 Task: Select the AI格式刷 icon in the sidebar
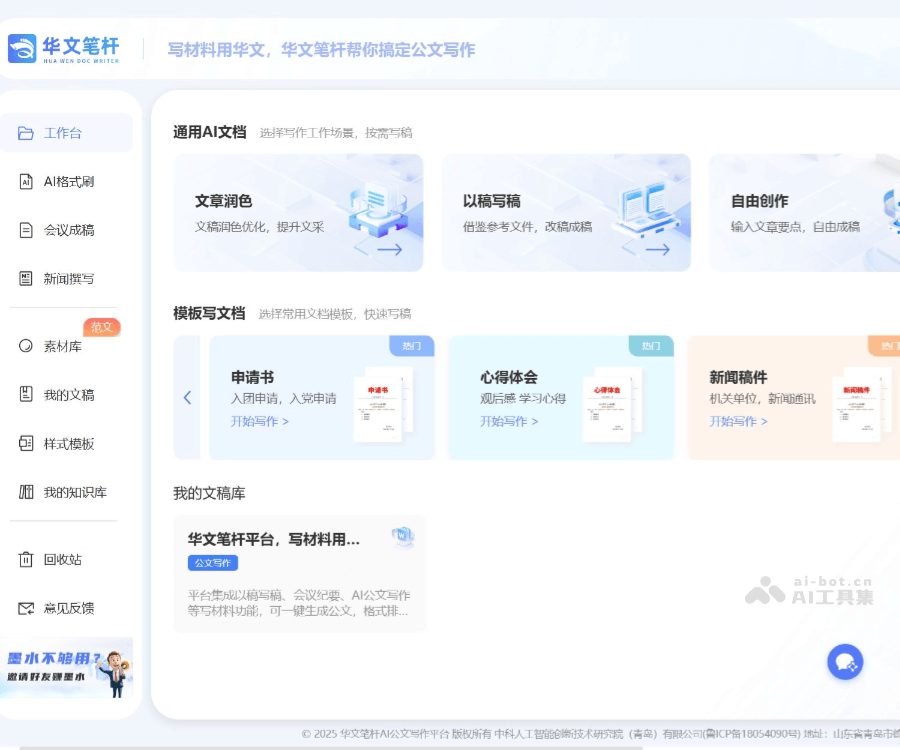tap(27, 181)
